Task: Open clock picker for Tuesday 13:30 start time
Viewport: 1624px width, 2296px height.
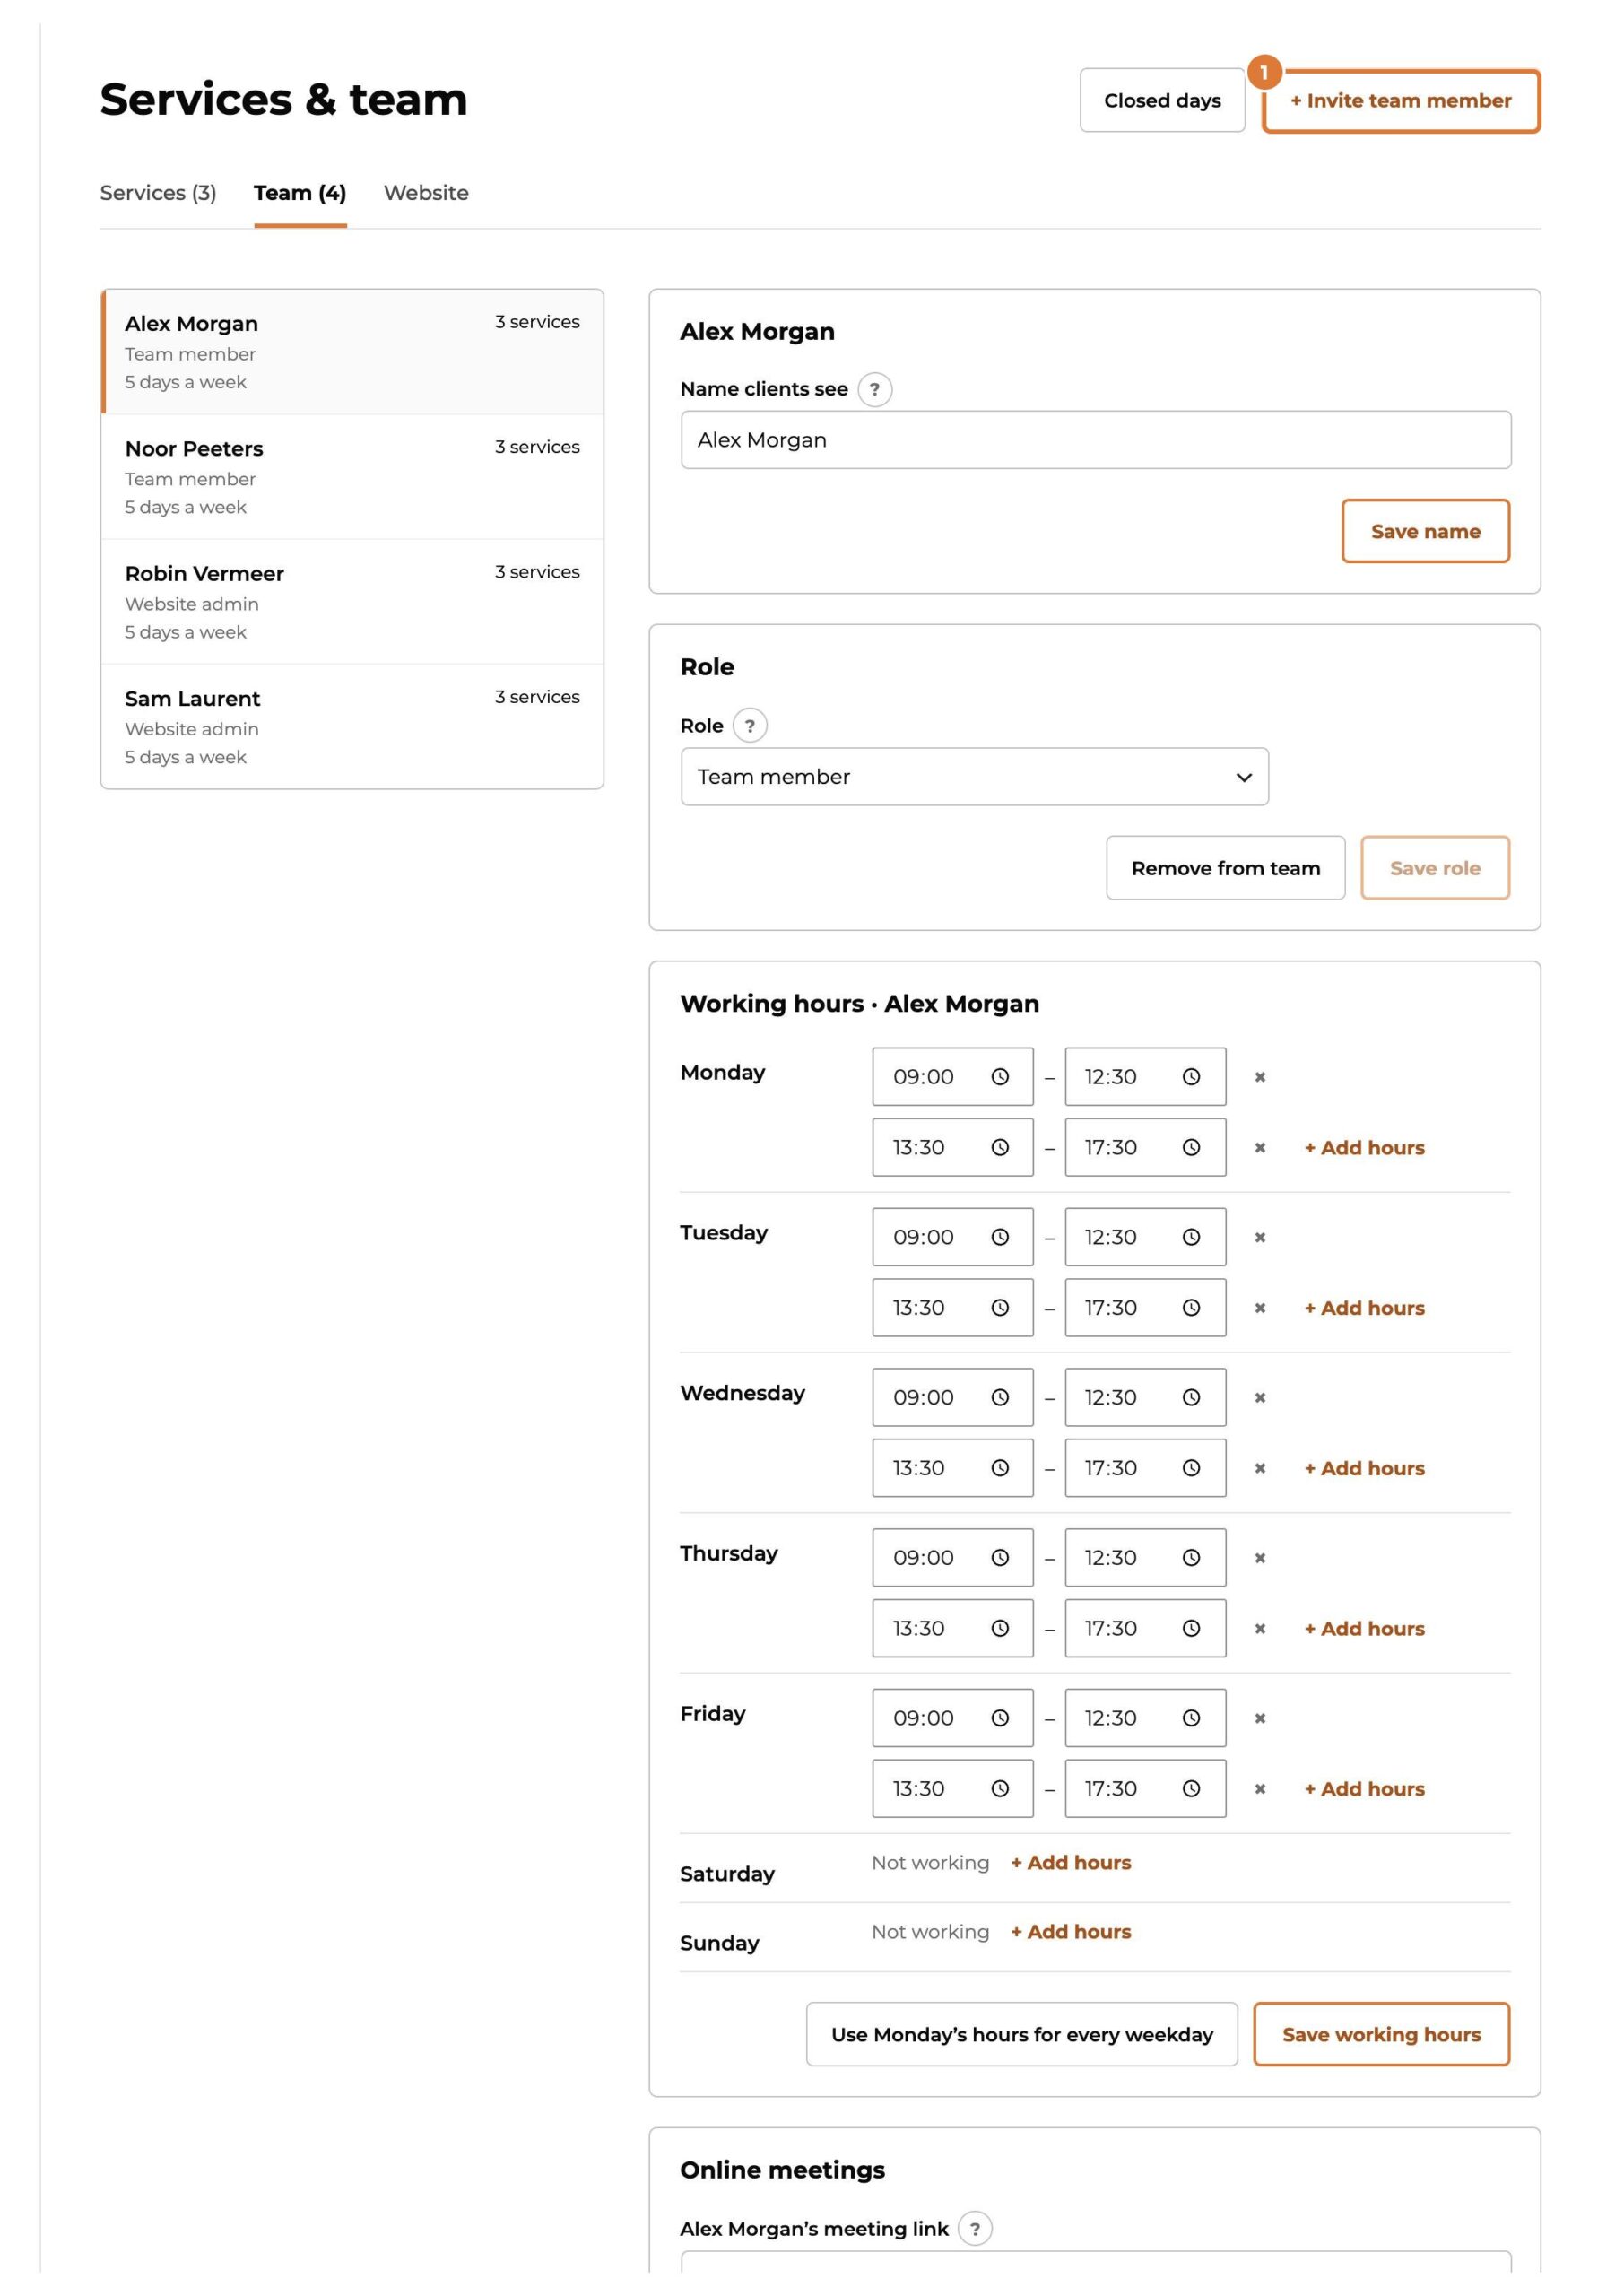Action: [1000, 1308]
